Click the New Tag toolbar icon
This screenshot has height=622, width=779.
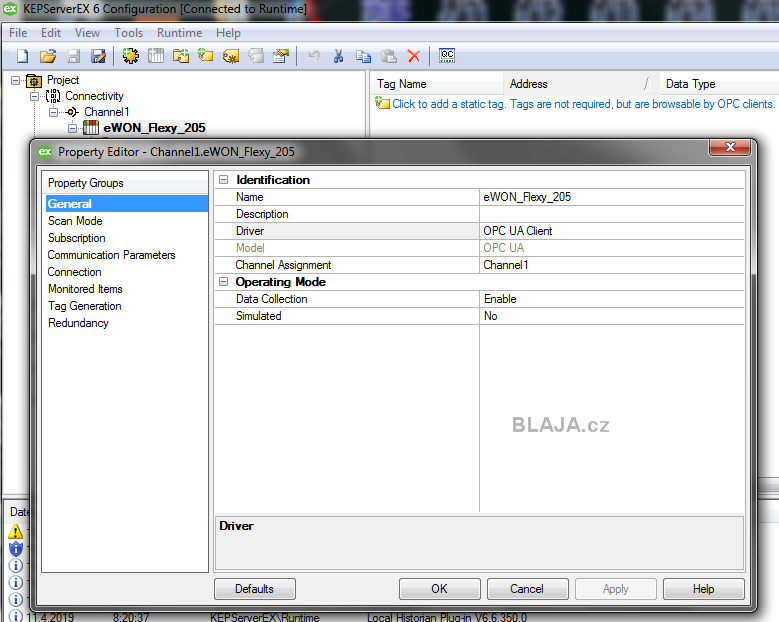[x=206, y=55]
